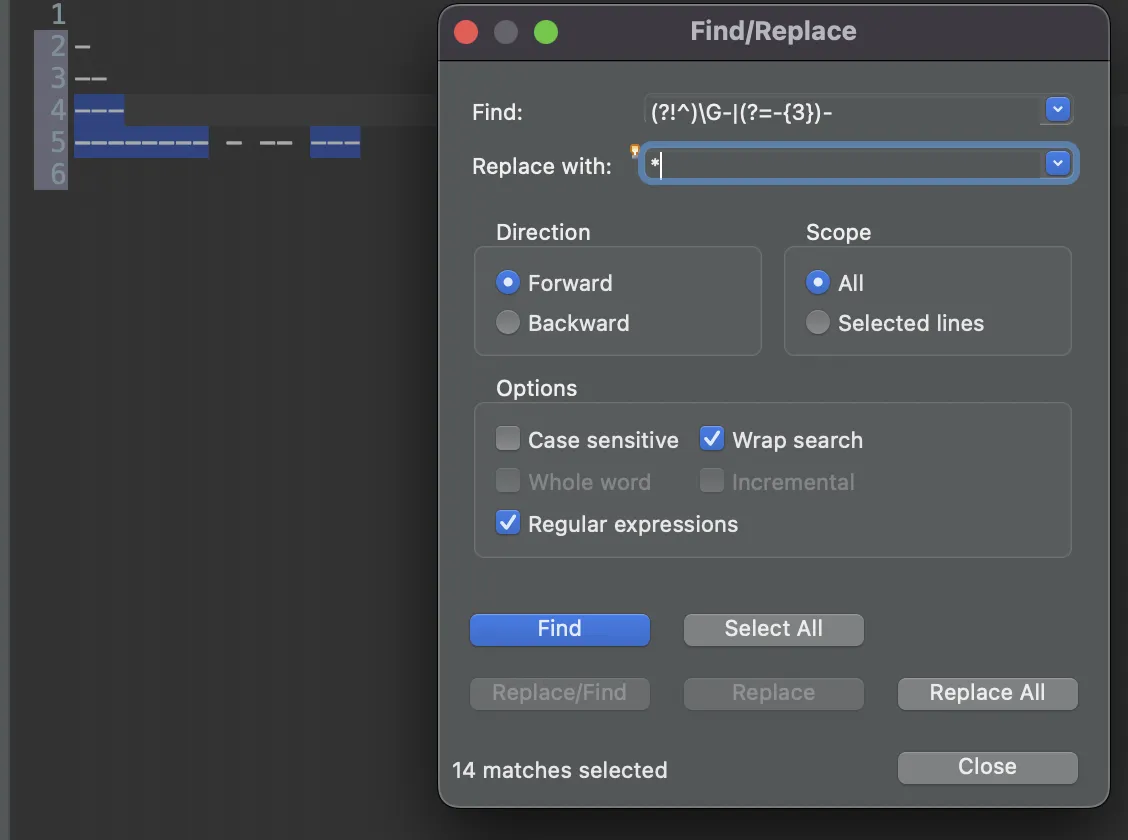Click inside the Find text field
1128x840 pixels.
(840, 112)
